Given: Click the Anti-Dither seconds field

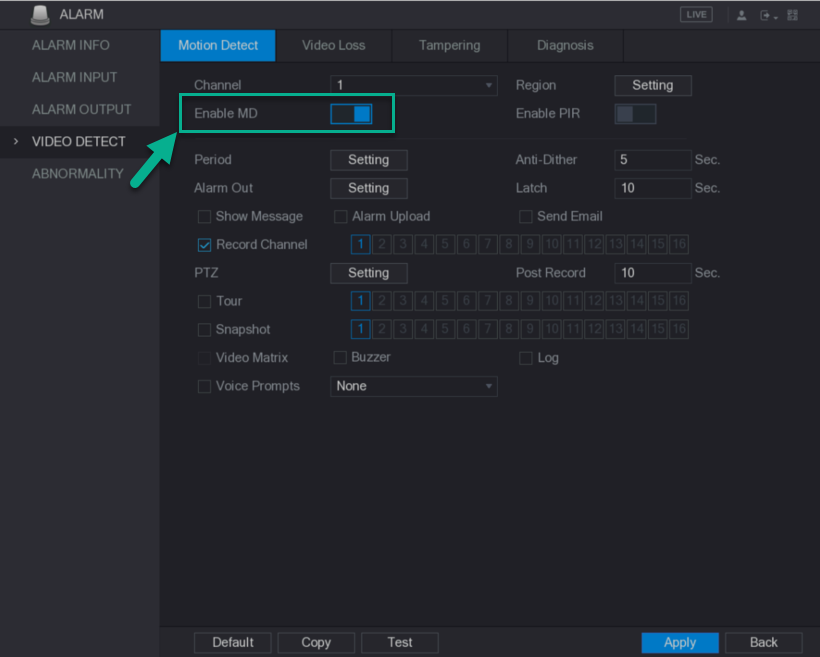Looking at the screenshot, I should click(x=652, y=160).
